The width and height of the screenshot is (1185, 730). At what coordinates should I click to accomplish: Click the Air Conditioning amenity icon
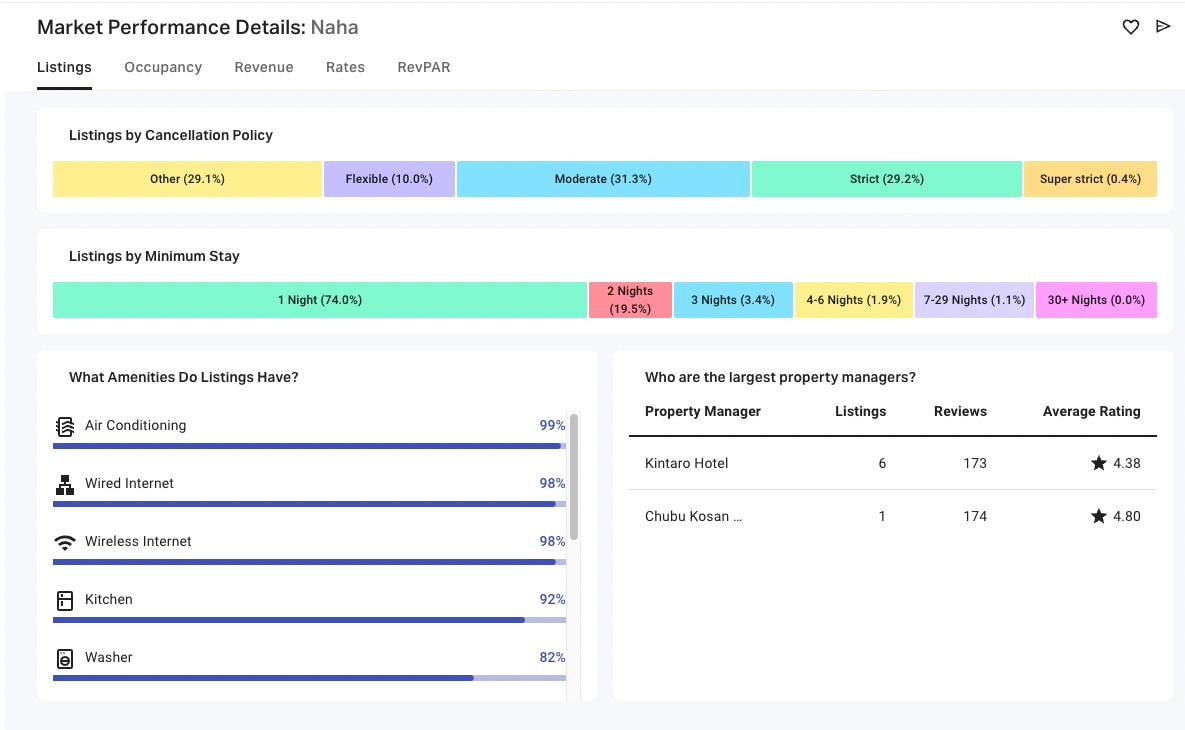point(65,426)
